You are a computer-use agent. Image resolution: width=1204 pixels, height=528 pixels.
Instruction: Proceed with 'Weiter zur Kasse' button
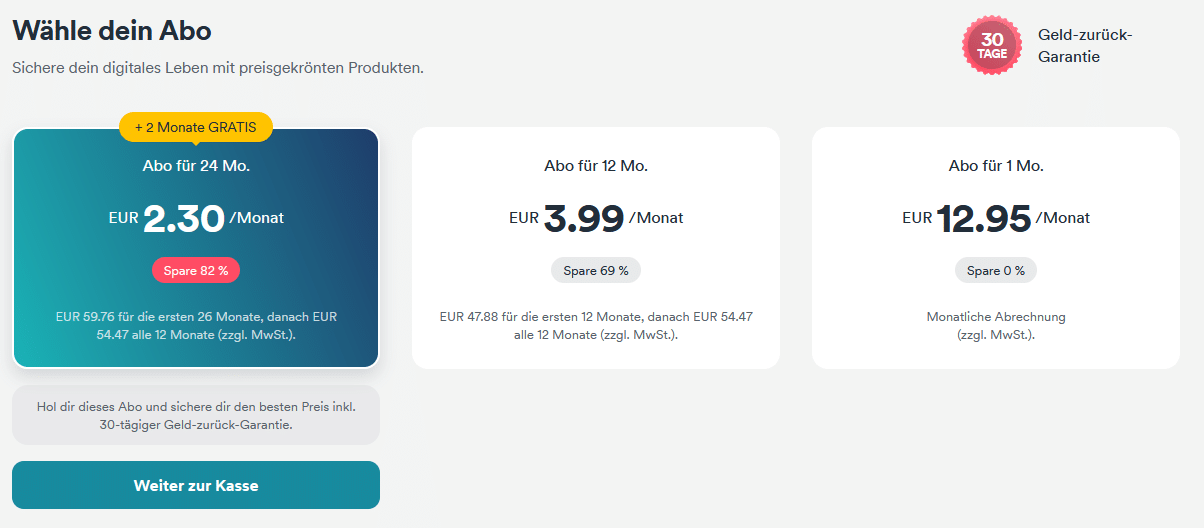click(196, 485)
